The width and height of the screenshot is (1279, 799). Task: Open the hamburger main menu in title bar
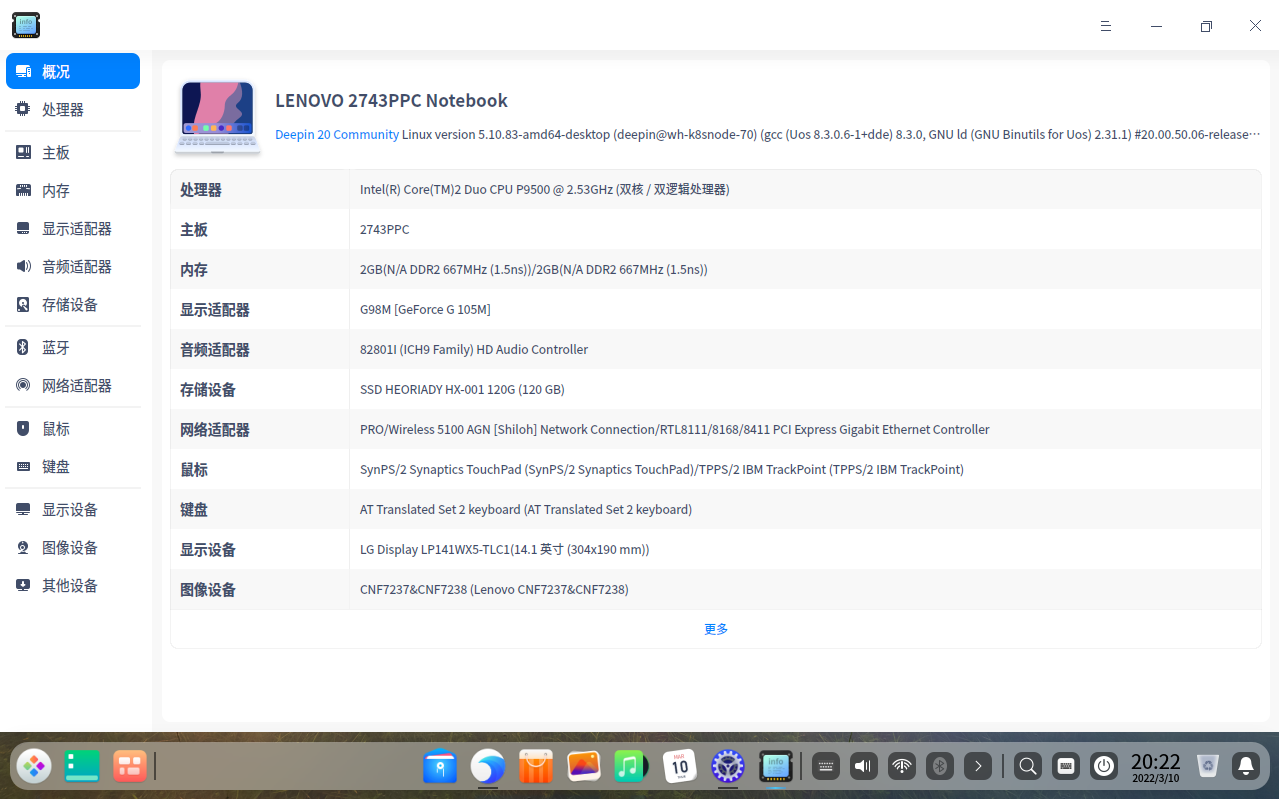1106,26
